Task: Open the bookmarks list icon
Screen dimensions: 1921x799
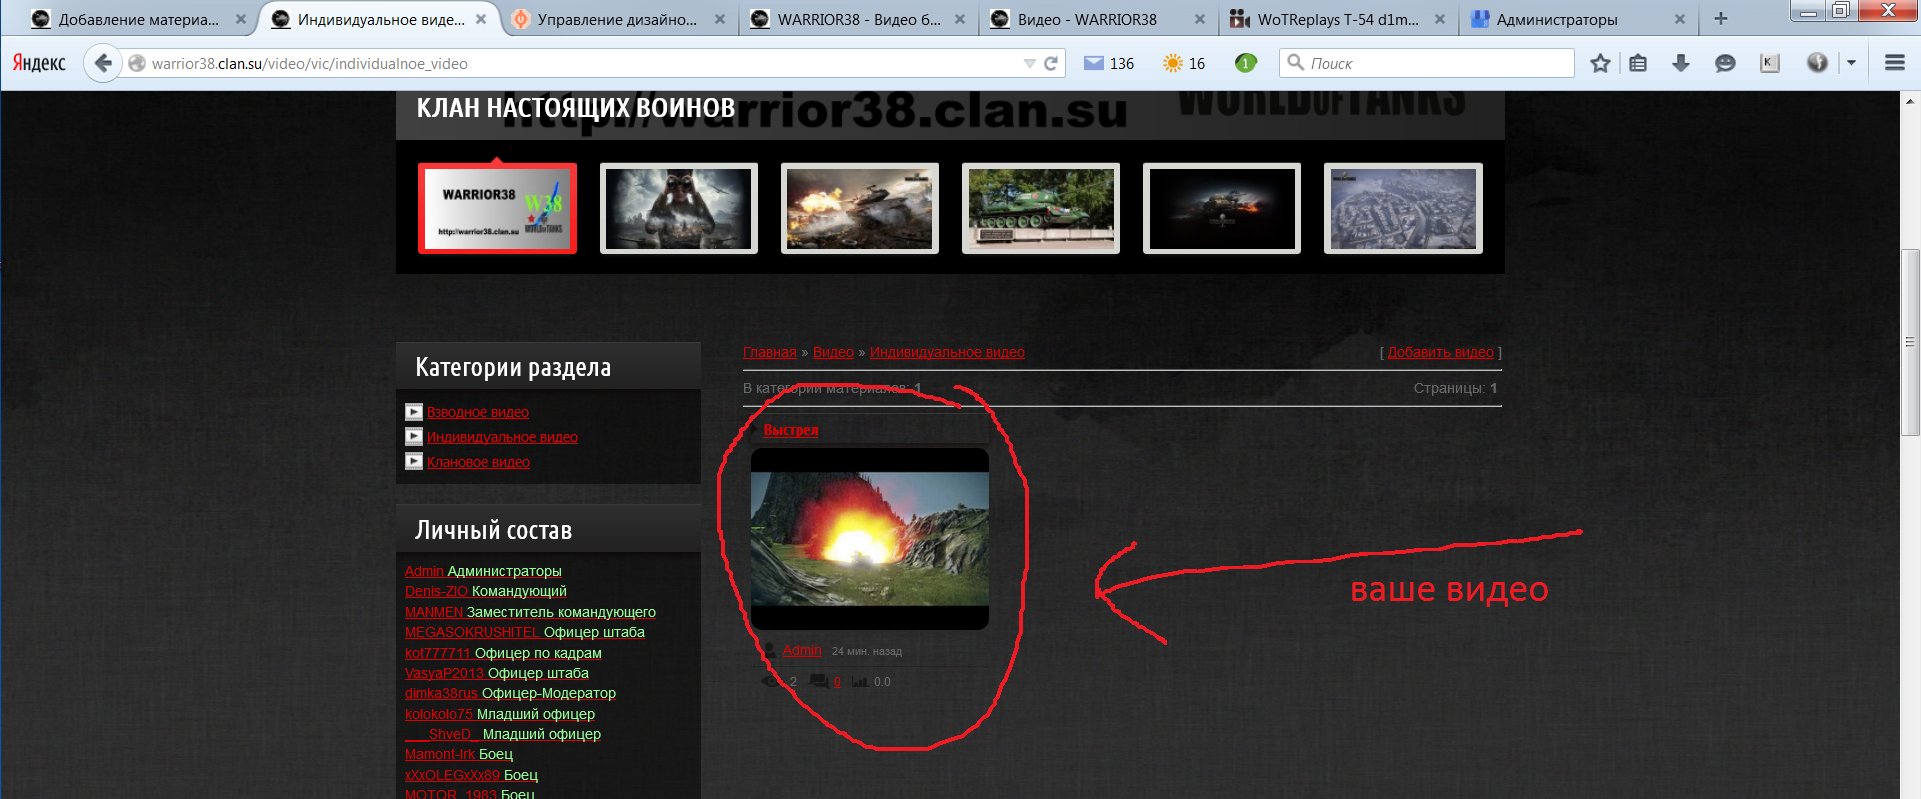Action: 1638,63
